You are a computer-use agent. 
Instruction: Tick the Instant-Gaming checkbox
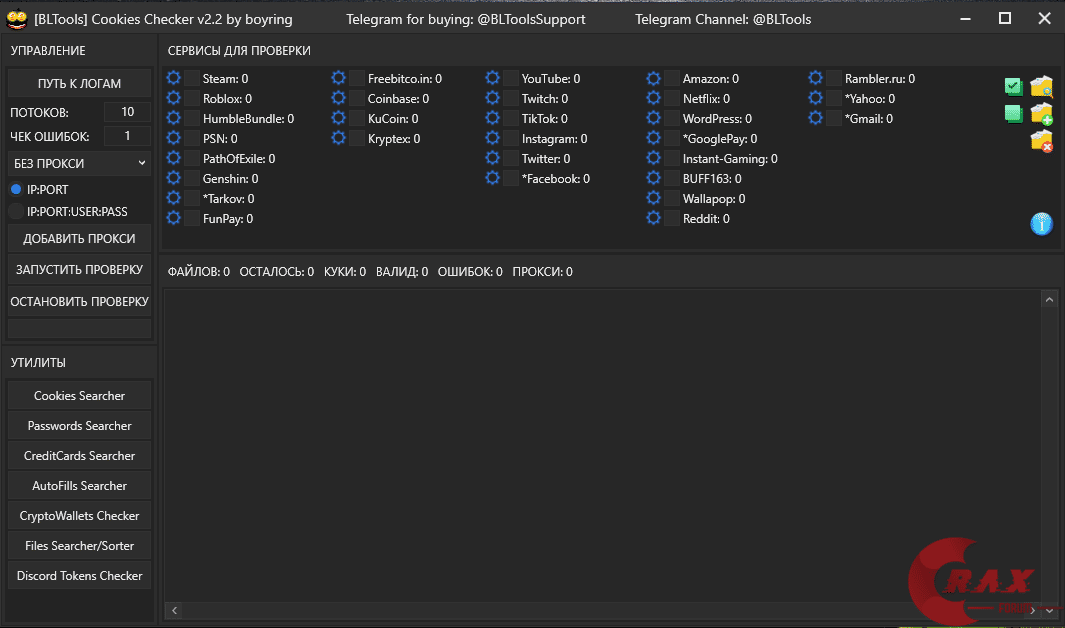[672, 158]
